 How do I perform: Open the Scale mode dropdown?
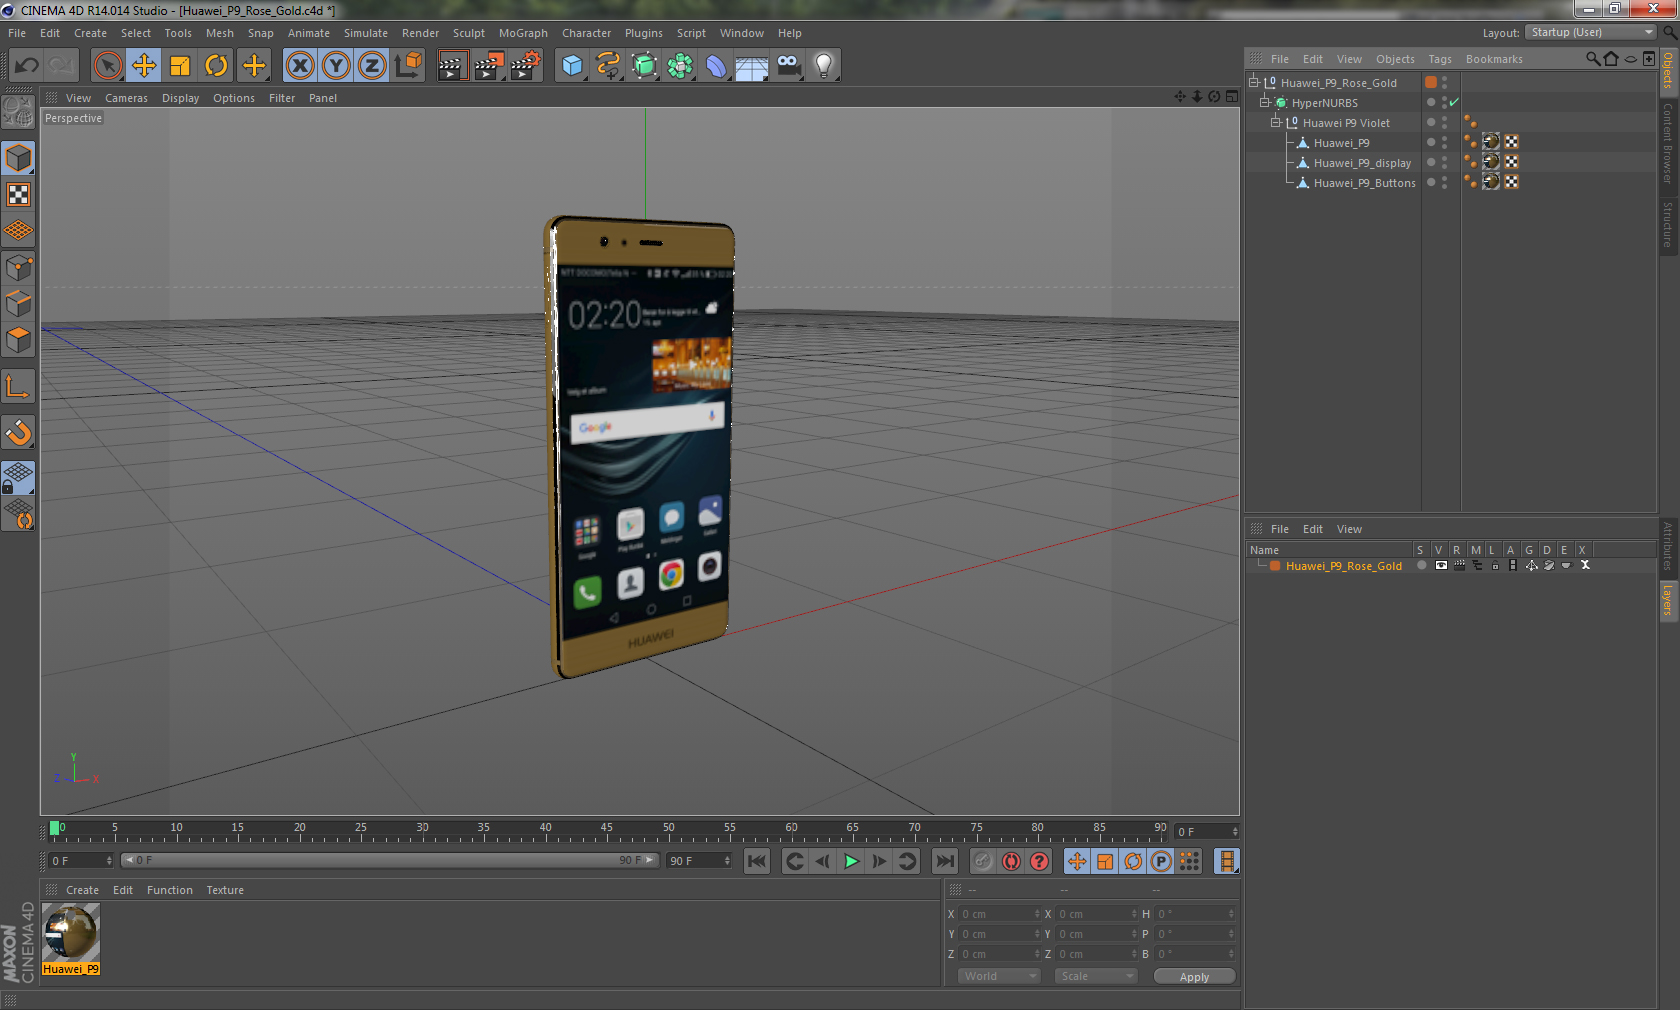click(1096, 976)
